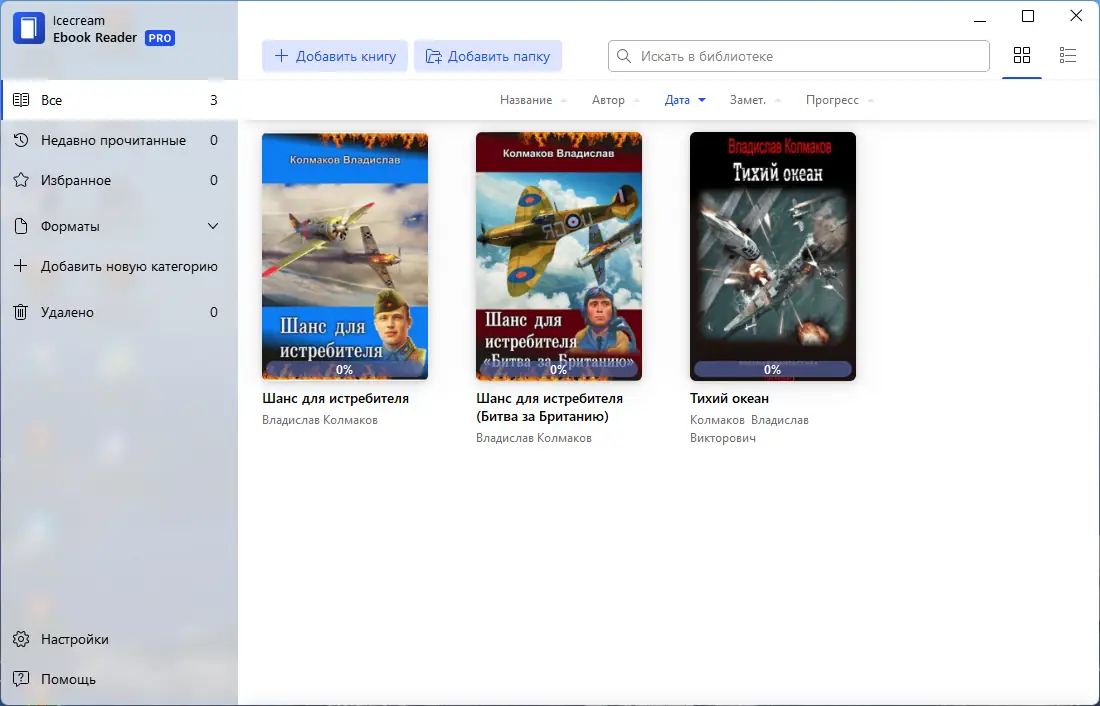Open the "Настройки" gear icon
This screenshot has width=1100, height=706.
coord(22,638)
